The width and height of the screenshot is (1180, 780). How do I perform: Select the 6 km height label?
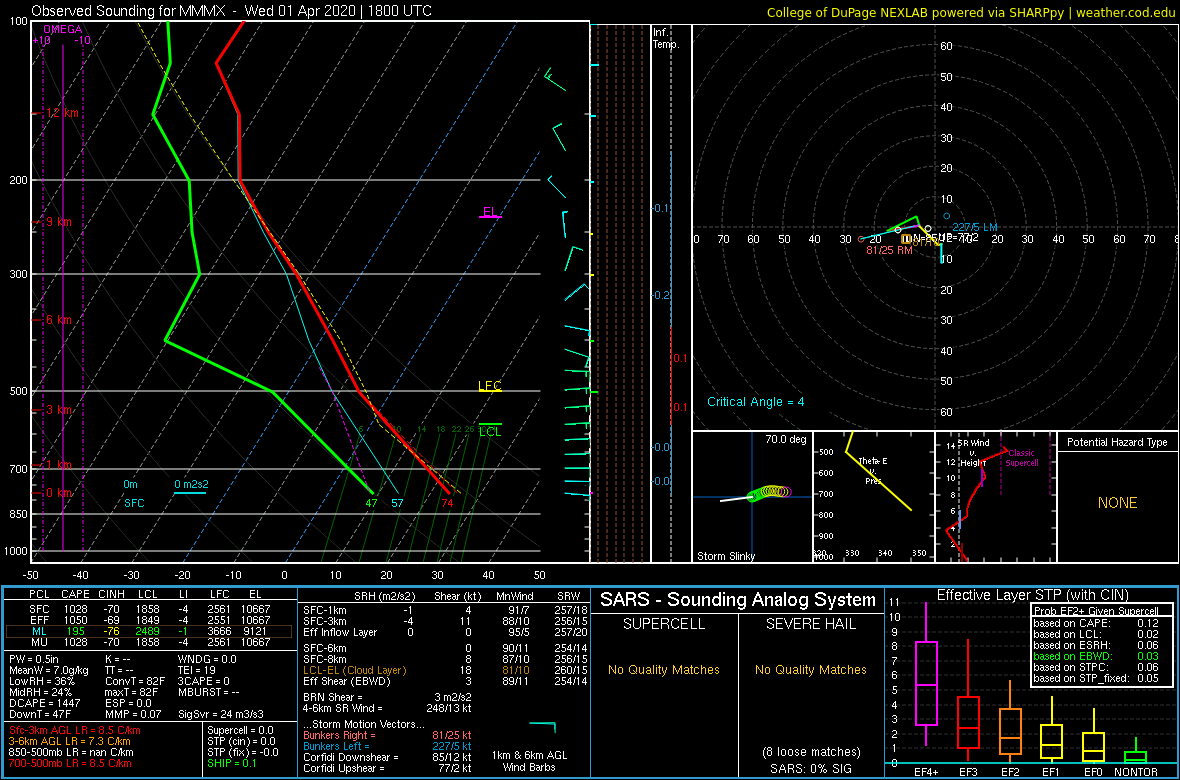coord(58,320)
